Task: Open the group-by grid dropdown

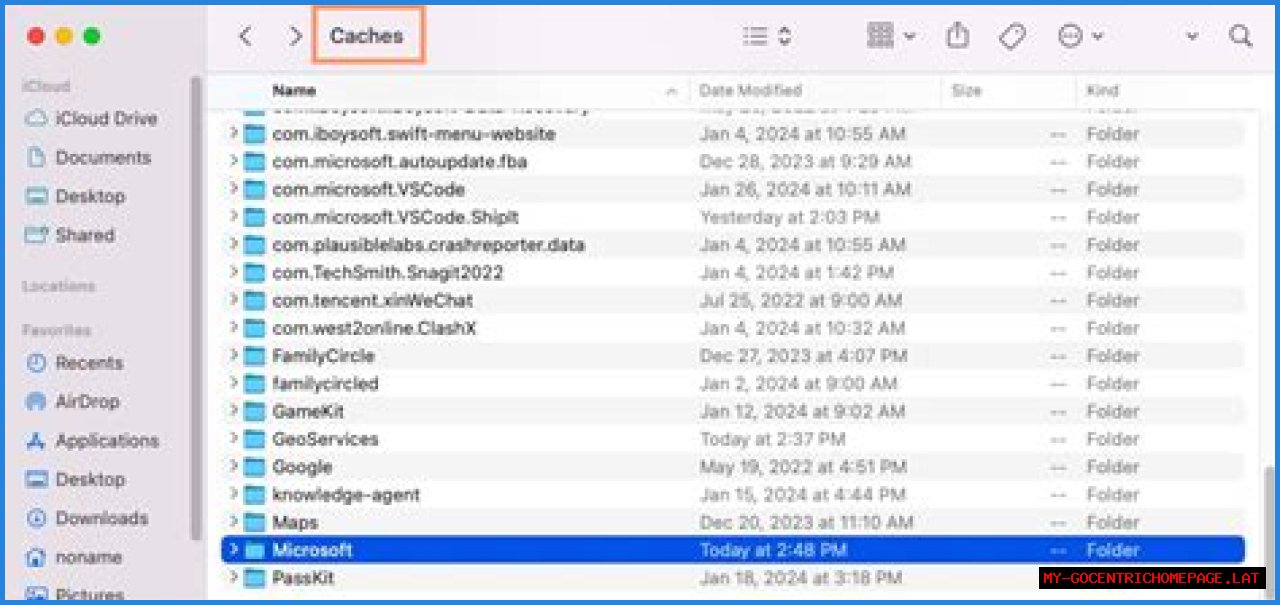Action: (x=892, y=37)
